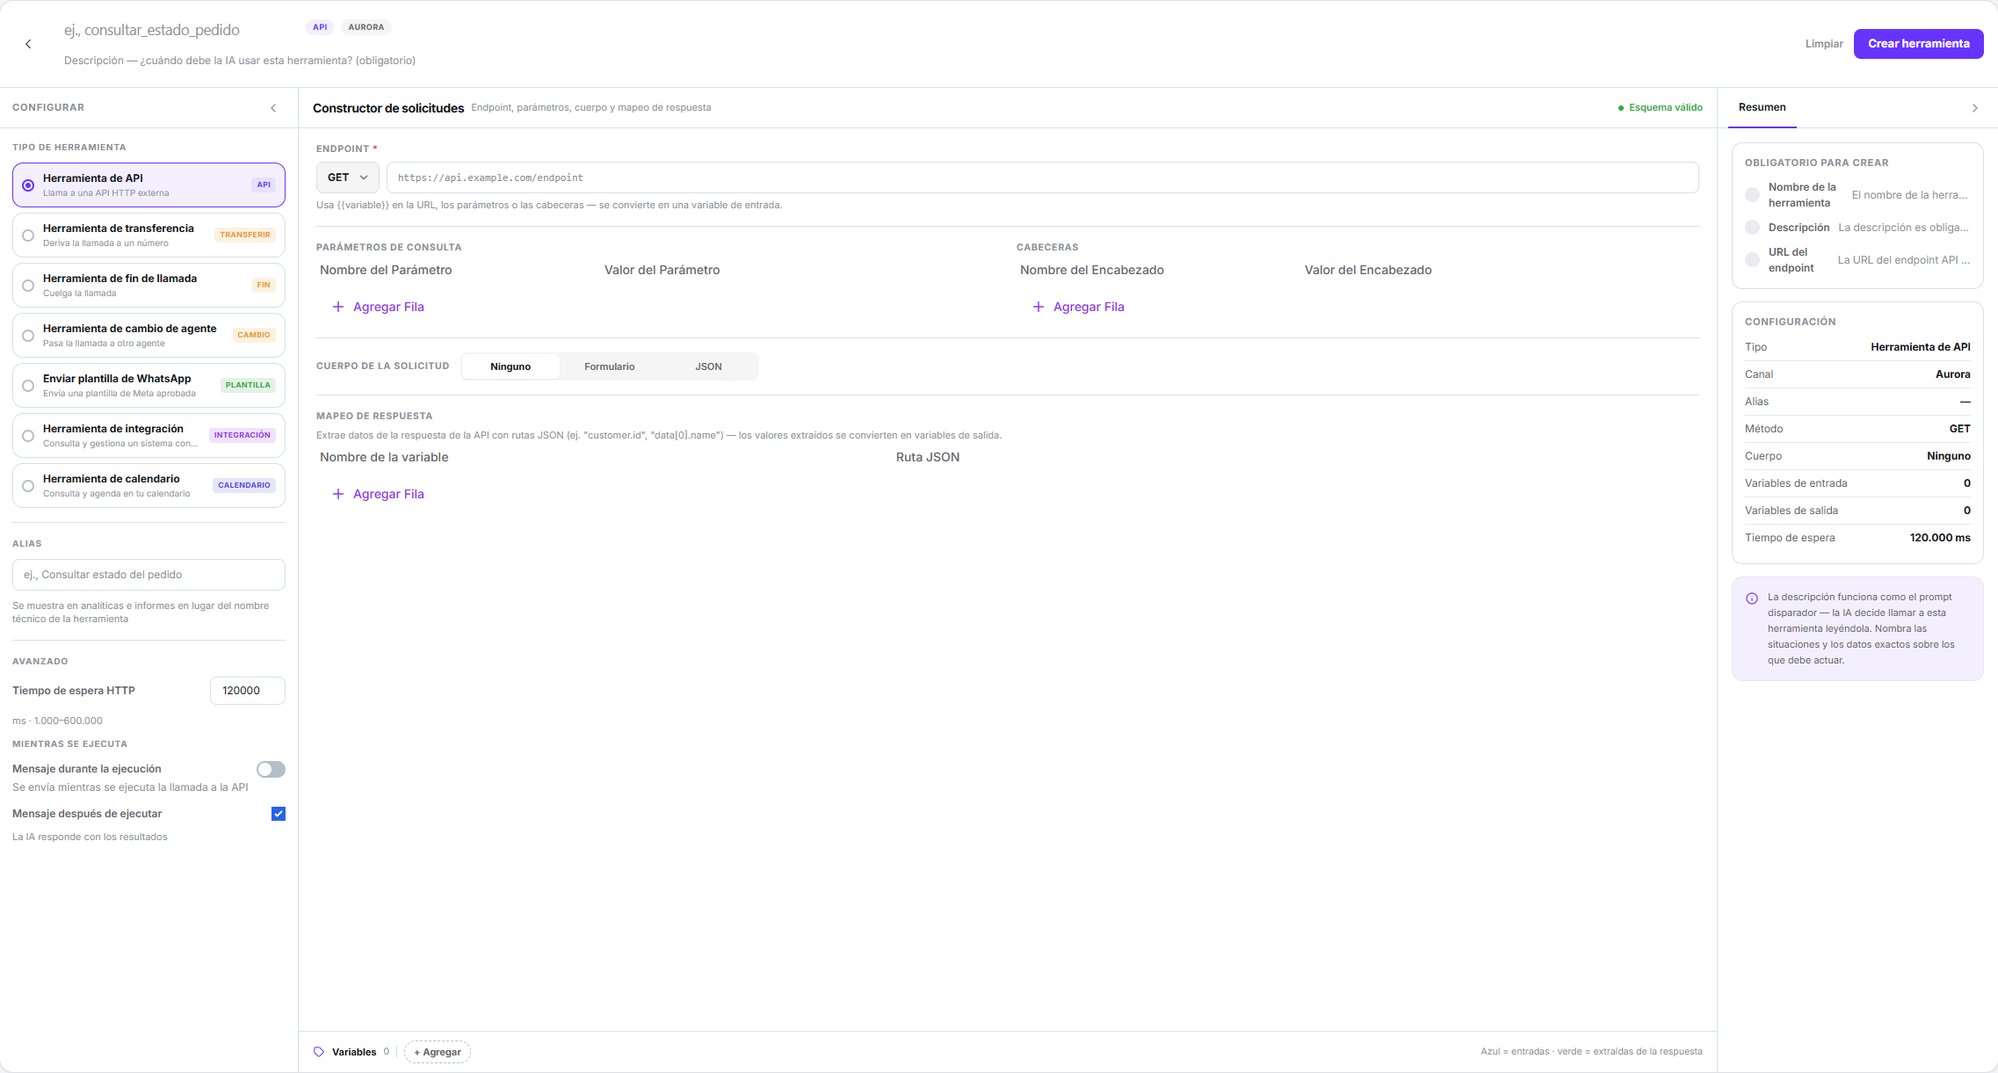
Task: Click the API badge in header
Action: (x=320, y=27)
